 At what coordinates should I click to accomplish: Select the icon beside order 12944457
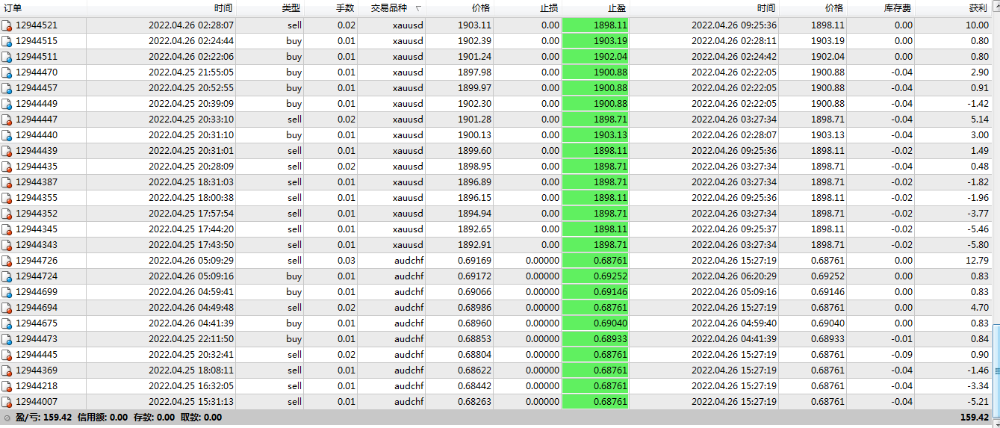6,89
